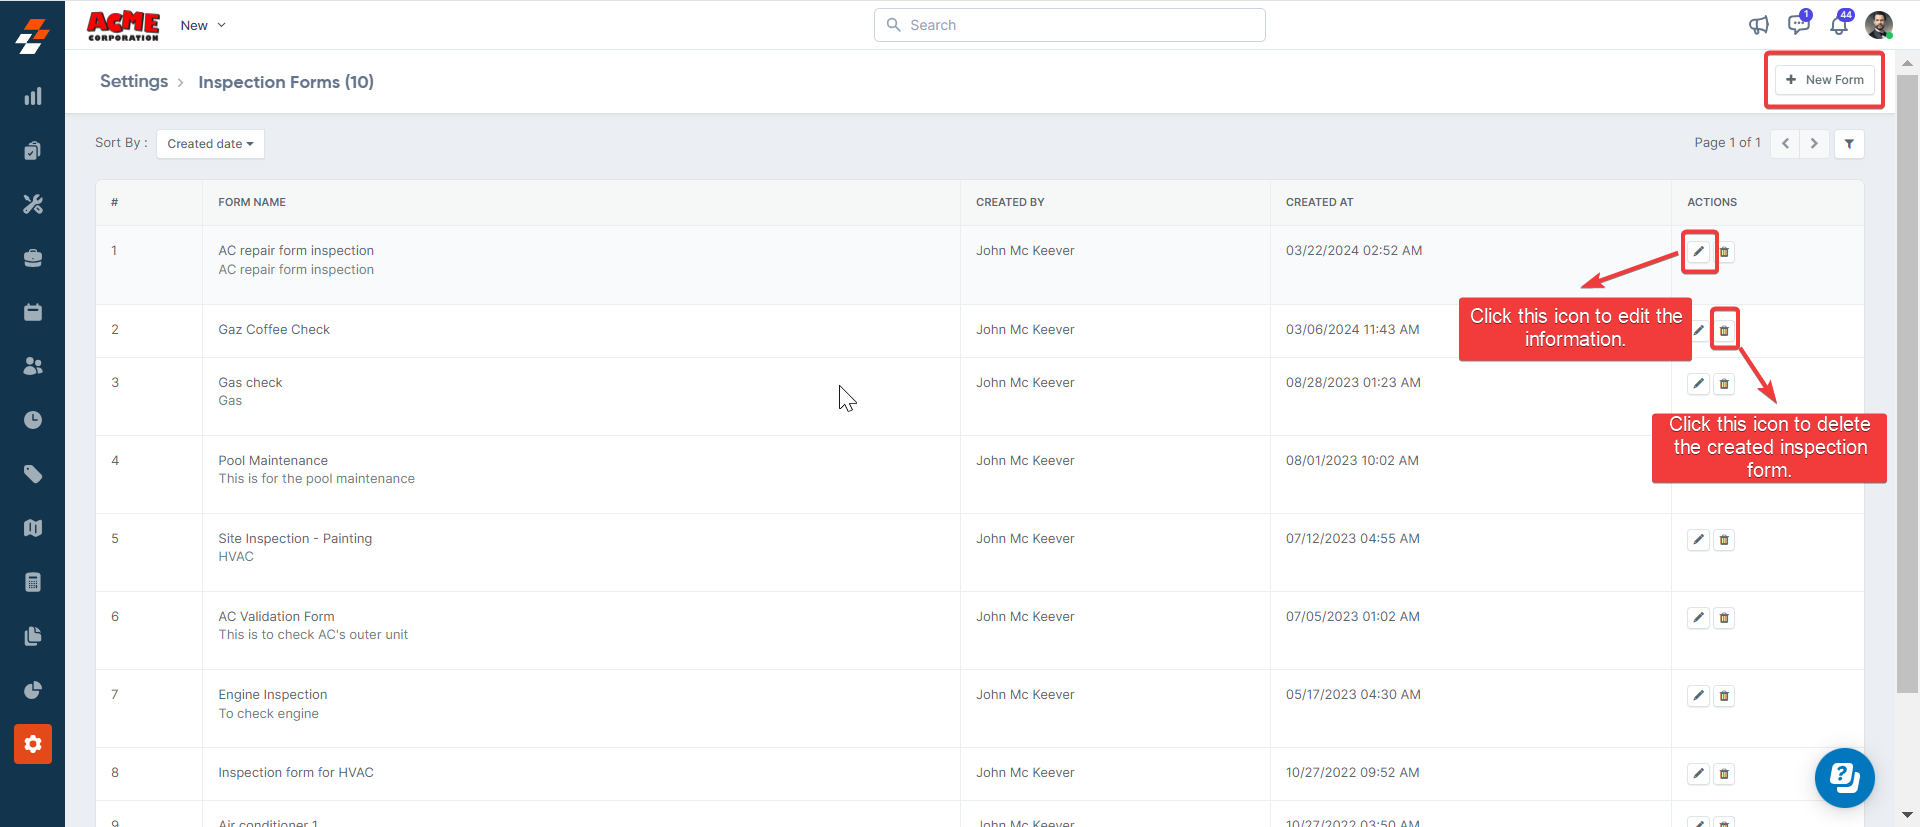Go to the next page arrow
This screenshot has height=827, width=1920.
[1814, 144]
